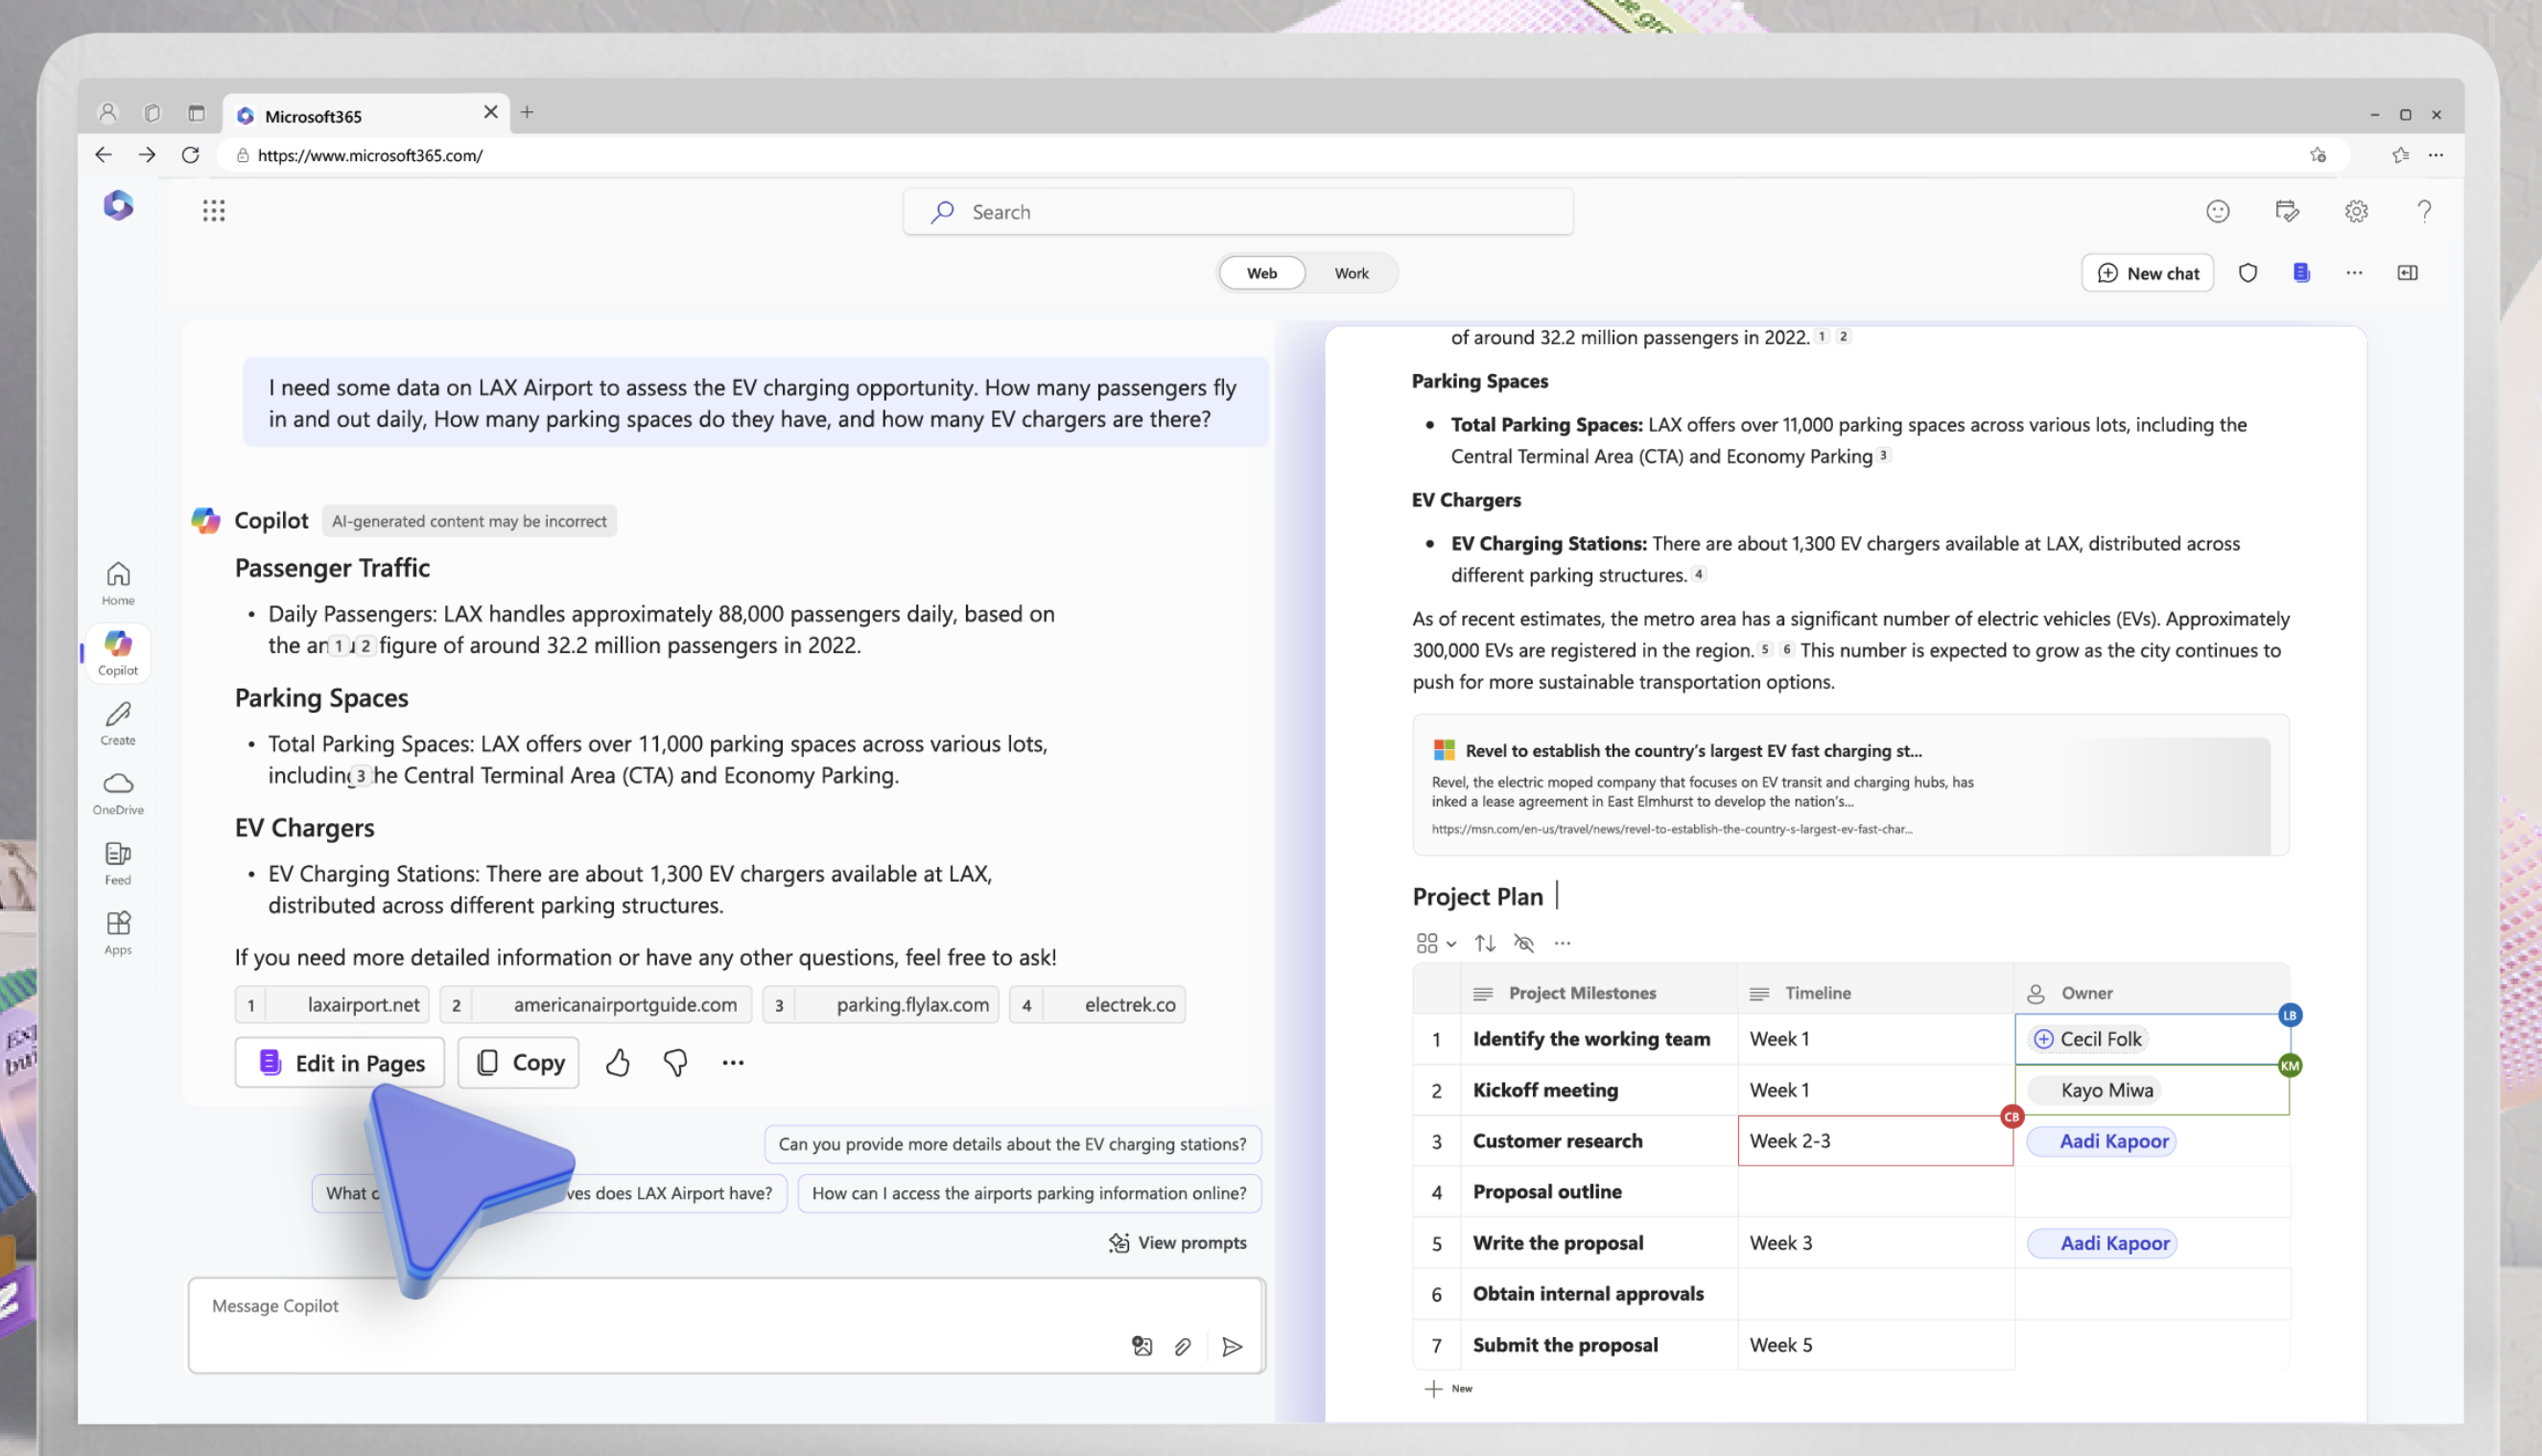This screenshot has height=1456, width=2542.
Task: Open the notebook icon near New chat
Action: tap(2300, 272)
